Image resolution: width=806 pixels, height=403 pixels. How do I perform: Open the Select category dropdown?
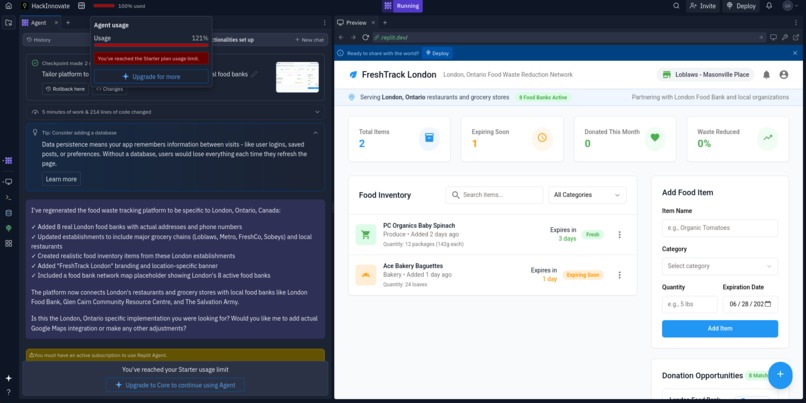point(720,266)
